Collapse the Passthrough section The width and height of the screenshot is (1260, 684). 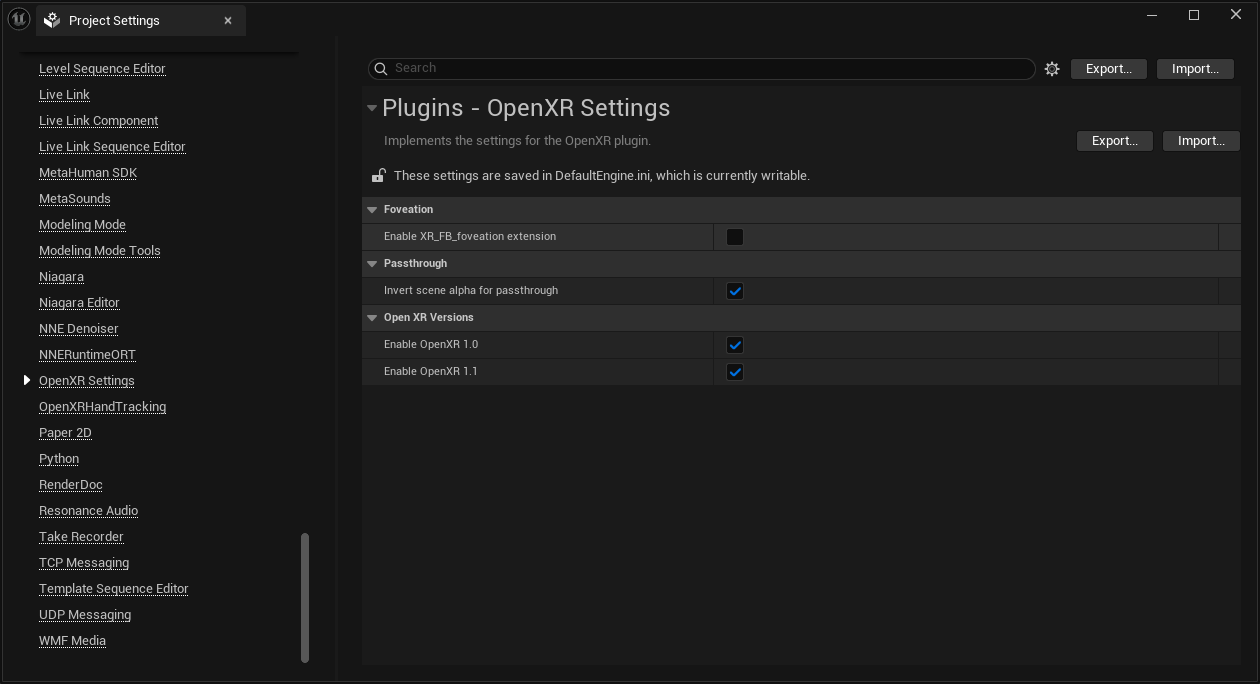(372, 264)
